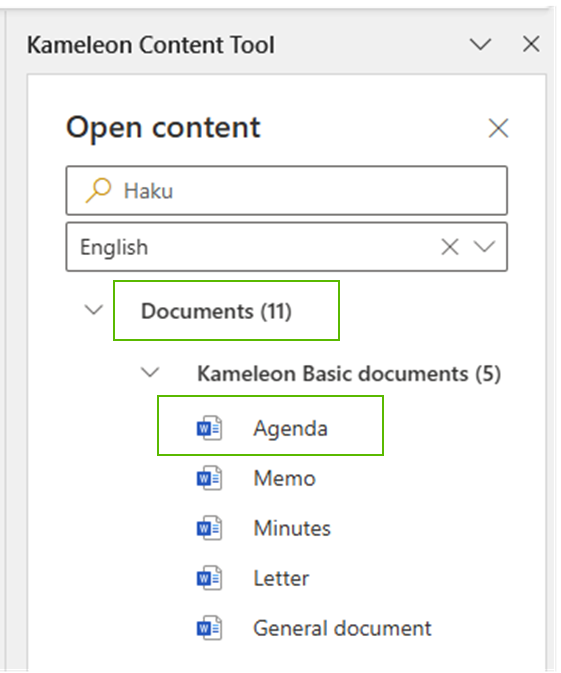
Task: Open the Memo document
Action: tap(284, 478)
